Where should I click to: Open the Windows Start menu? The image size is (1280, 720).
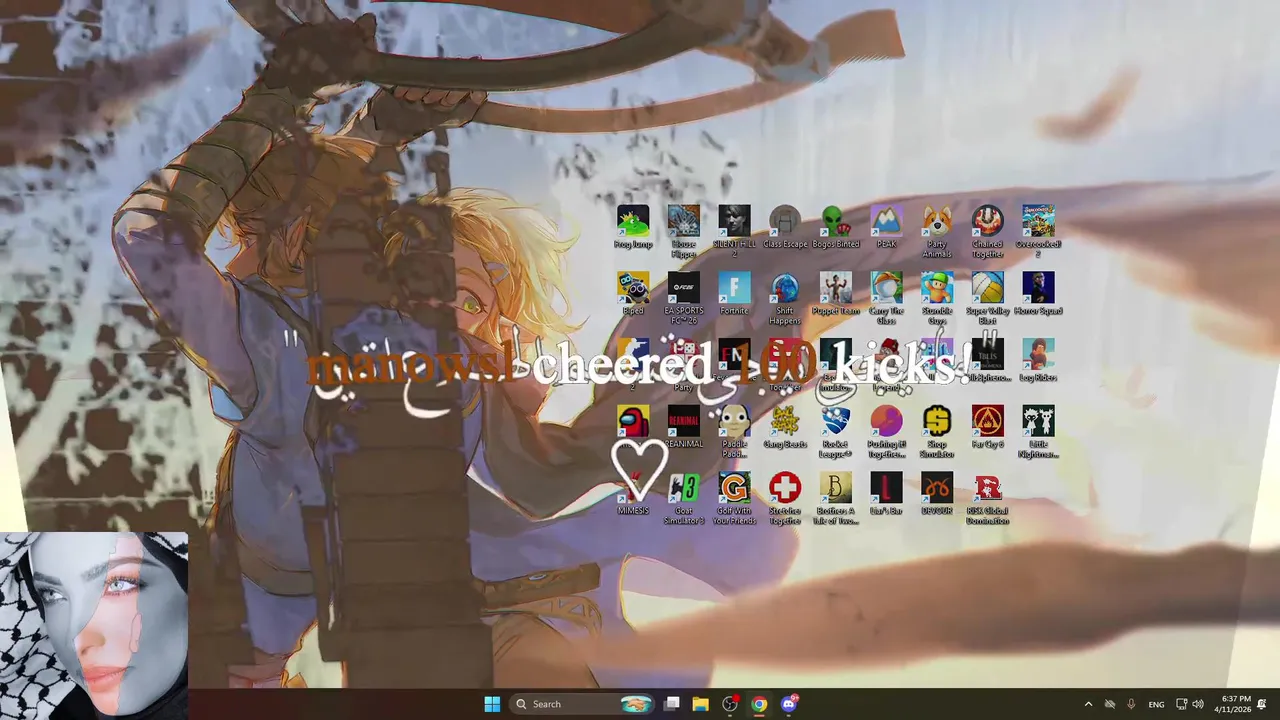click(x=492, y=704)
